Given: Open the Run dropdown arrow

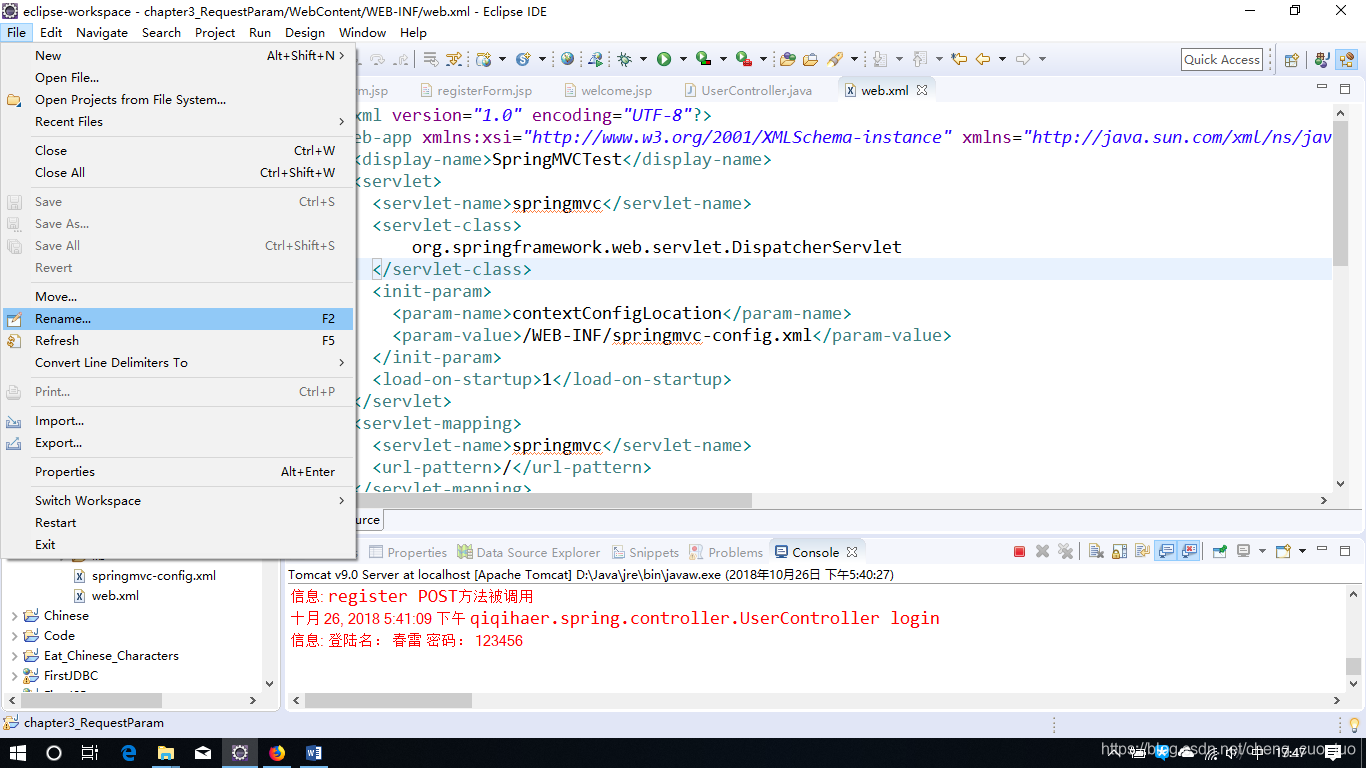Looking at the screenshot, I should point(682,59).
